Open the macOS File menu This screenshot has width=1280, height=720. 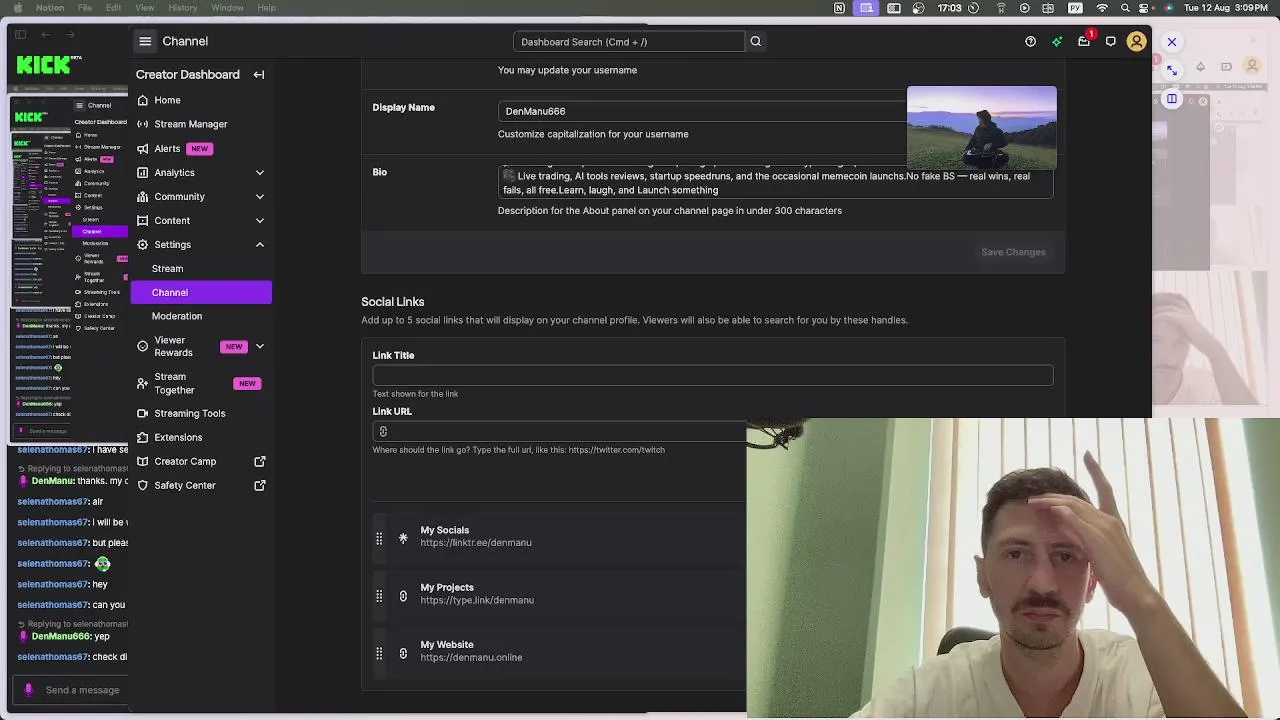click(x=85, y=8)
